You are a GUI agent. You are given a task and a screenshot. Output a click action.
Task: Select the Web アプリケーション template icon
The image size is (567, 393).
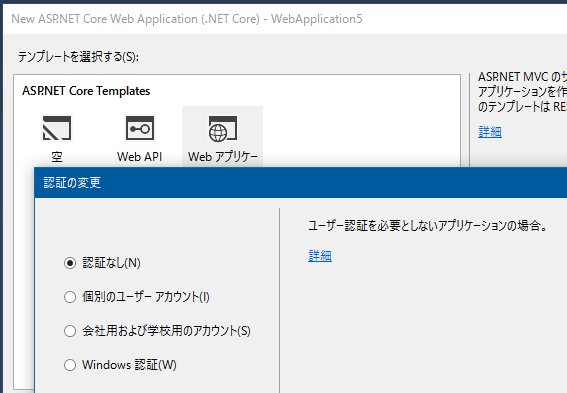tap(222, 129)
